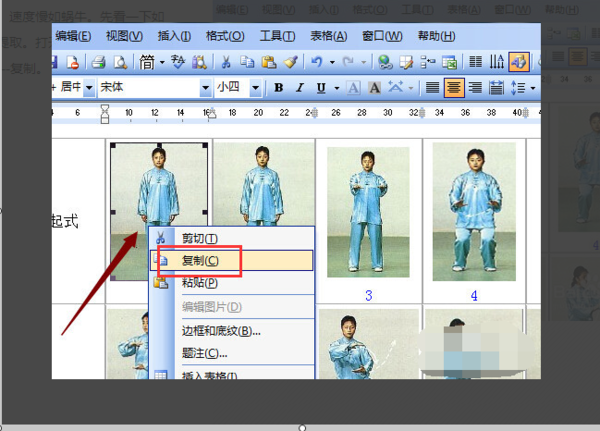Click the right indent marker near 16 on ruler
The height and width of the screenshot is (431, 600).
(212, 113)
